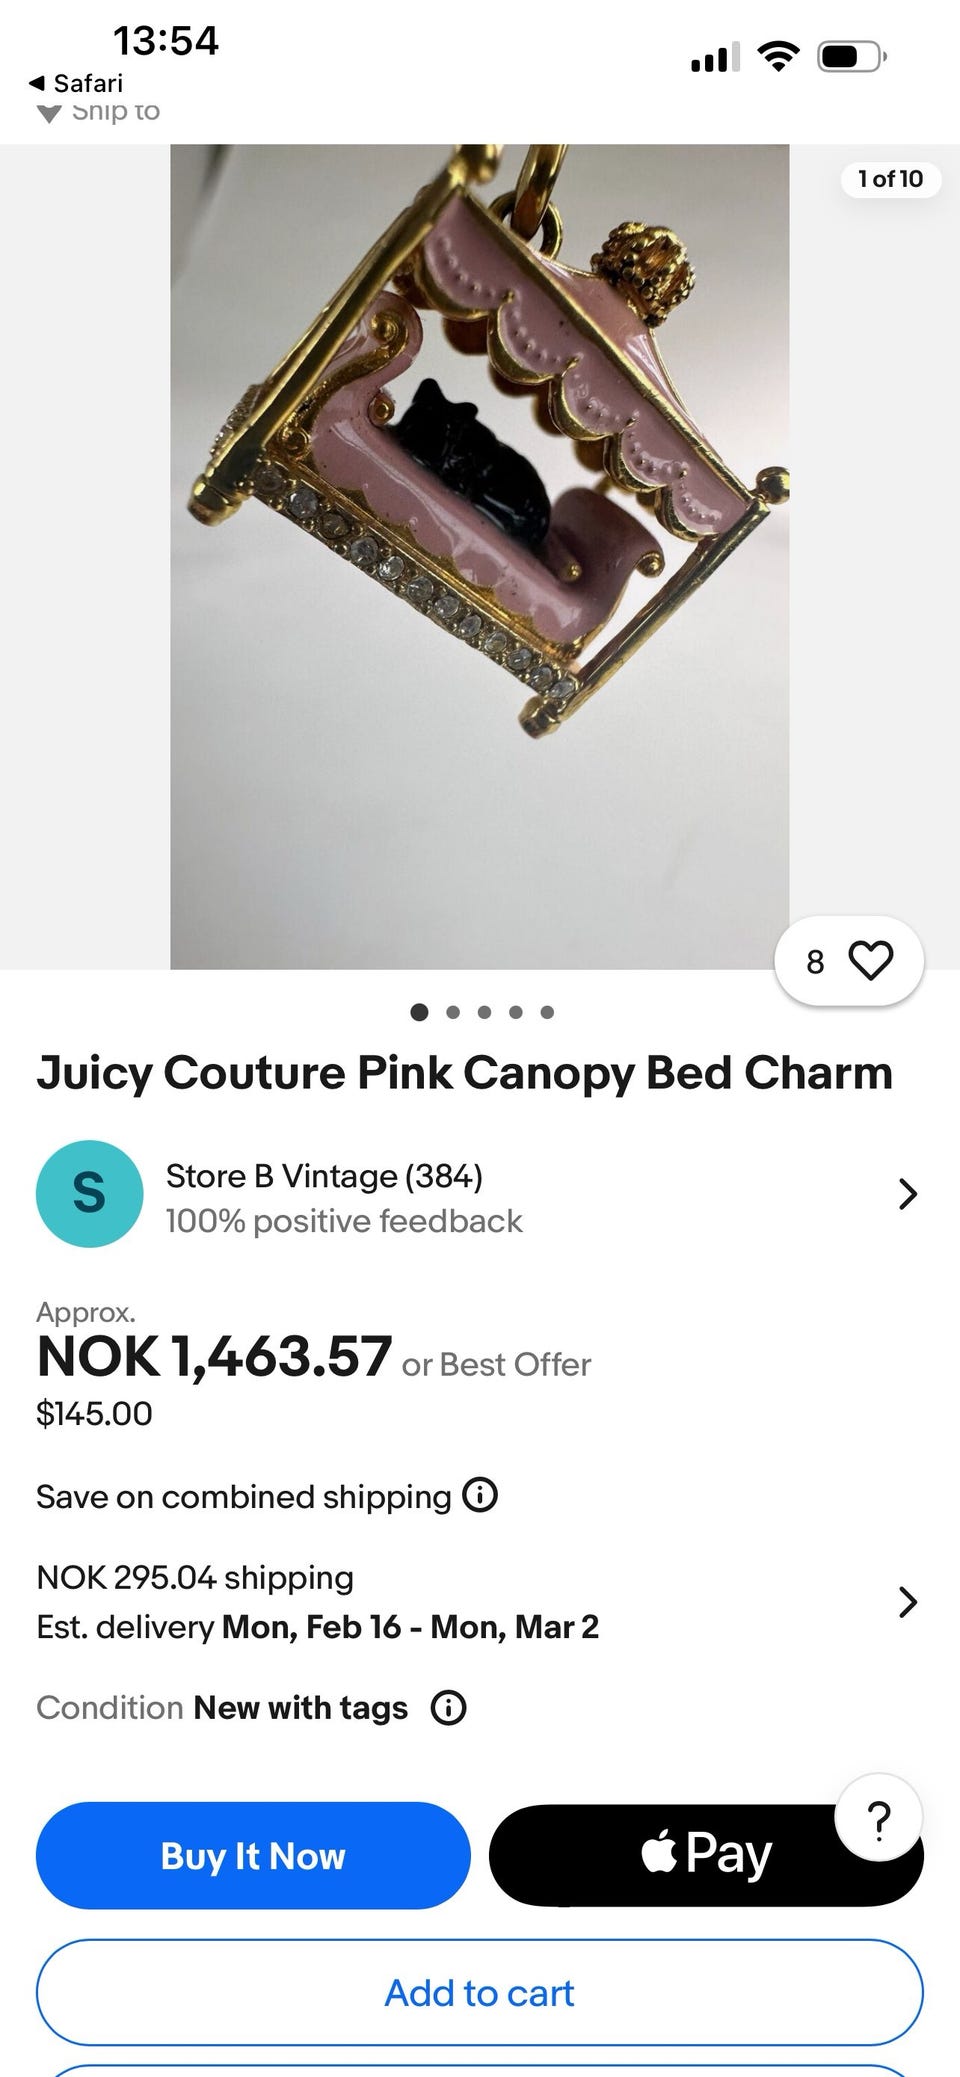Jump to third image dot
The height and width of the screenshot is (2077, 960).
[484, 1012]
